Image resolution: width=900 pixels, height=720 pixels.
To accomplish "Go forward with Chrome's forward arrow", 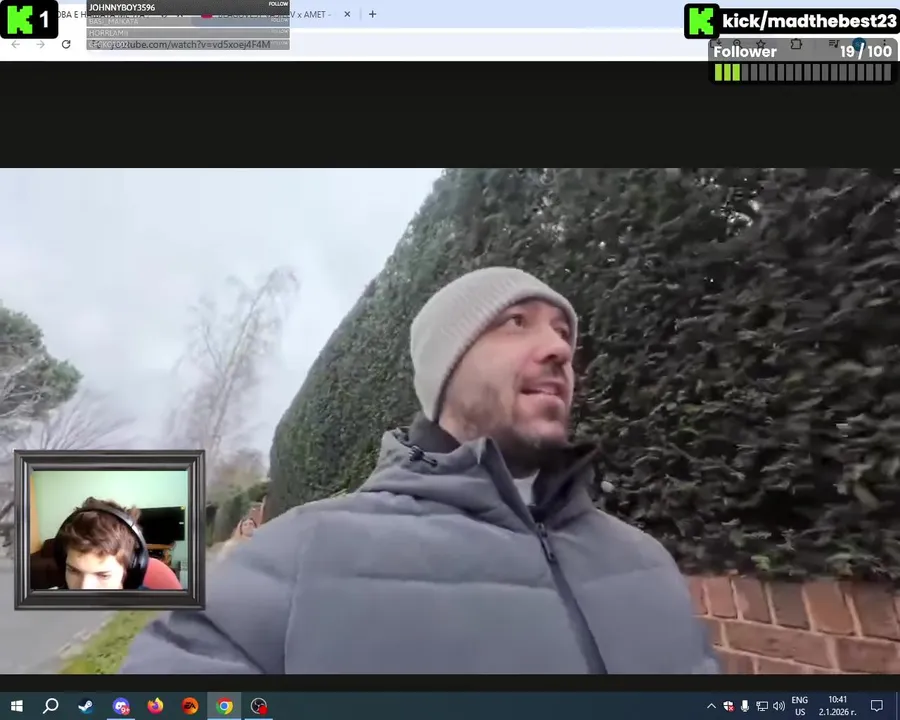I will [41, 44].
